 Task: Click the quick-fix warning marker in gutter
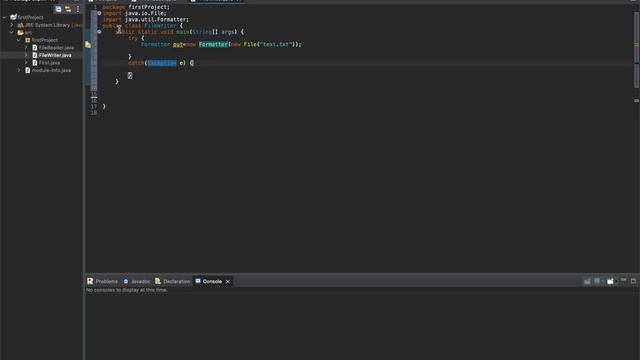point(88,44)
